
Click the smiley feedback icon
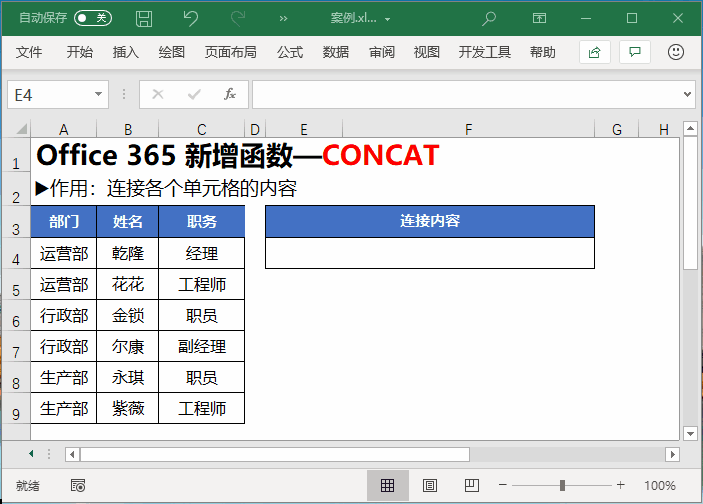[676, 52]
